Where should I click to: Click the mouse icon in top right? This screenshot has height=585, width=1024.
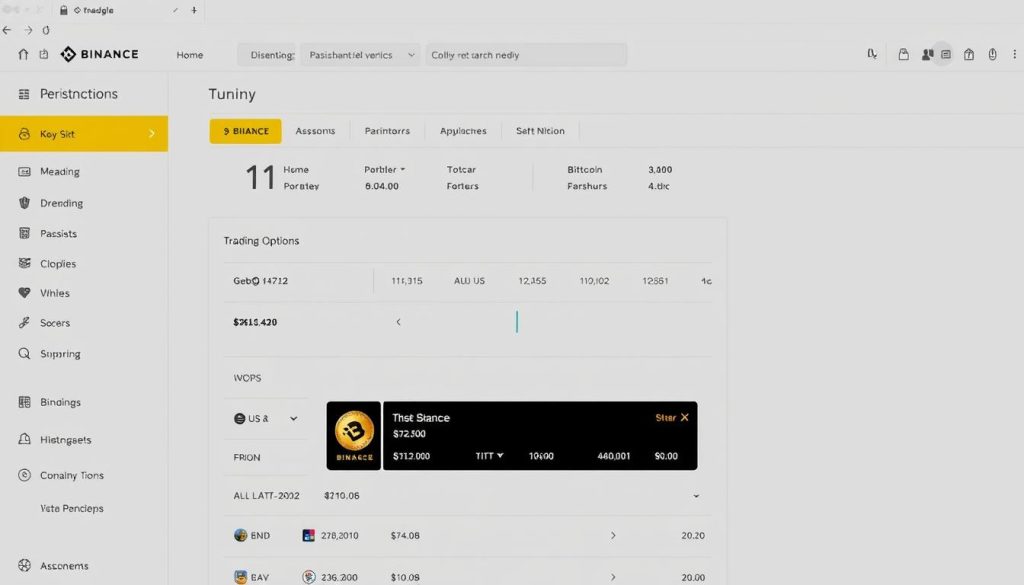992,55
